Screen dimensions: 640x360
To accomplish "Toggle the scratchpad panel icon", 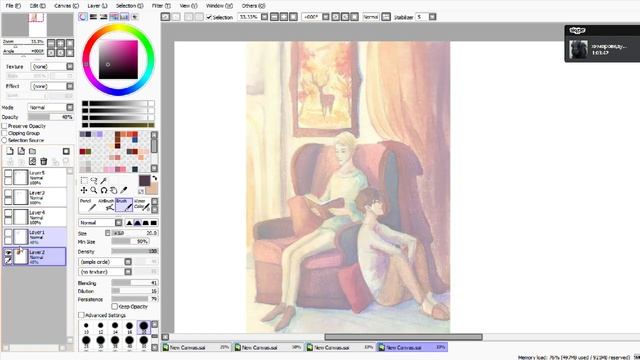I will coord(134,17).
